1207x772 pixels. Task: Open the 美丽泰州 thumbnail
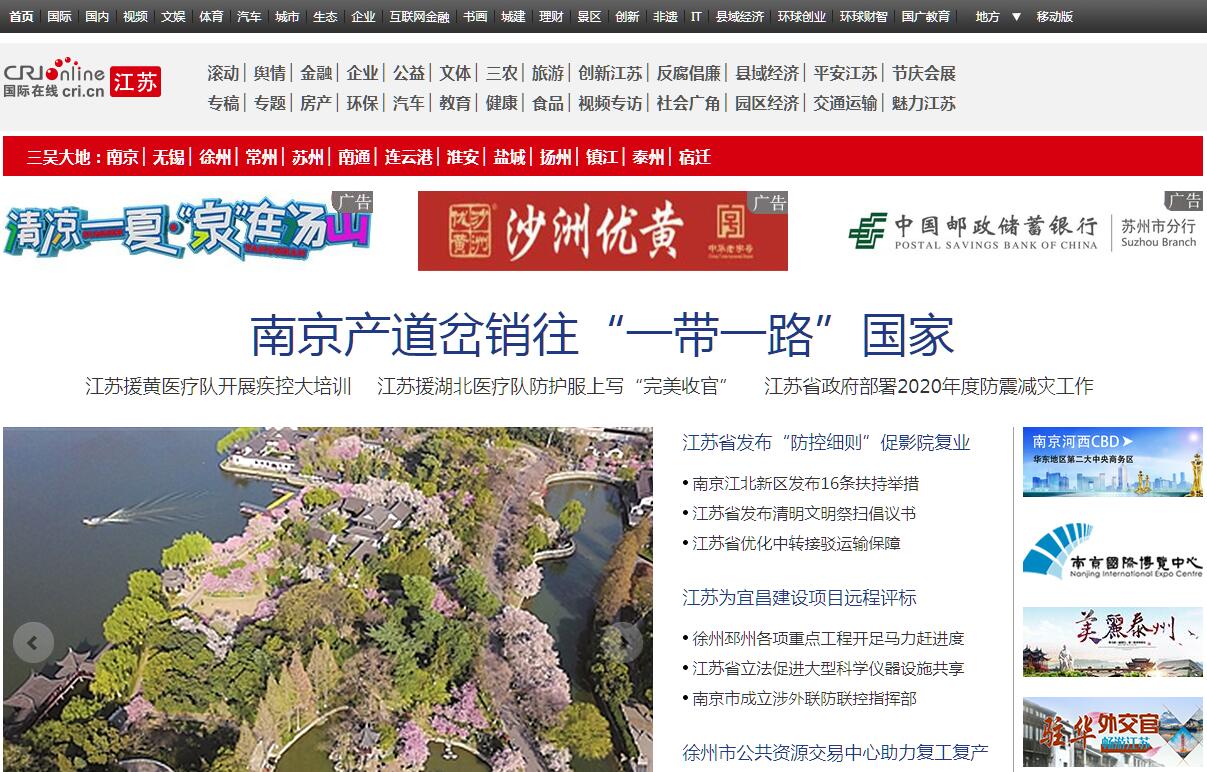coord(1113,642)
